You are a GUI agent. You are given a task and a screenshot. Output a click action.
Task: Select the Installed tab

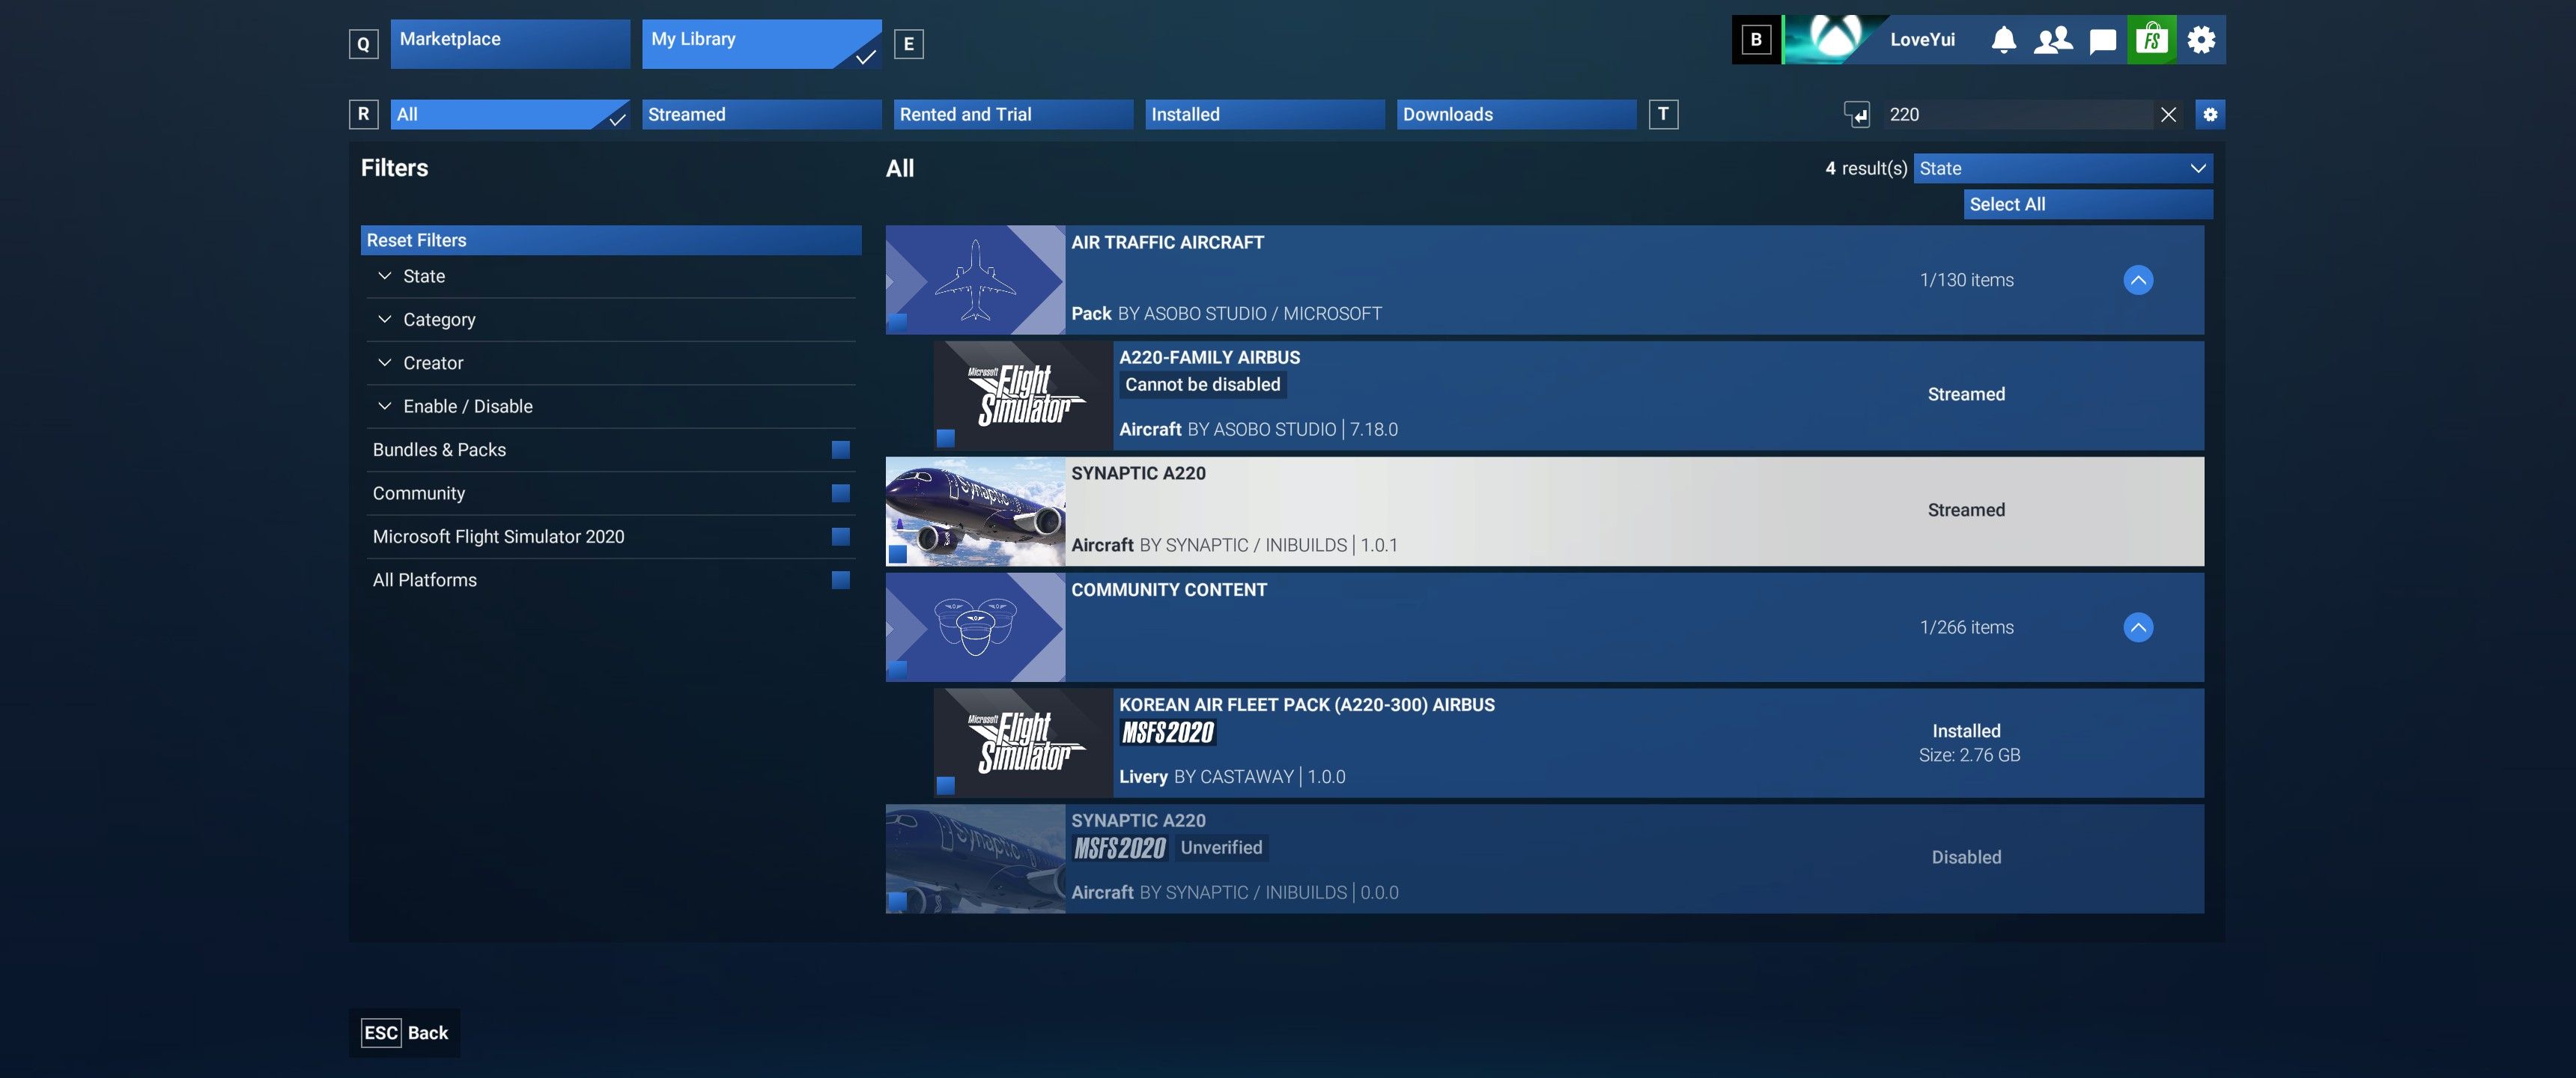click(1265, 114)
